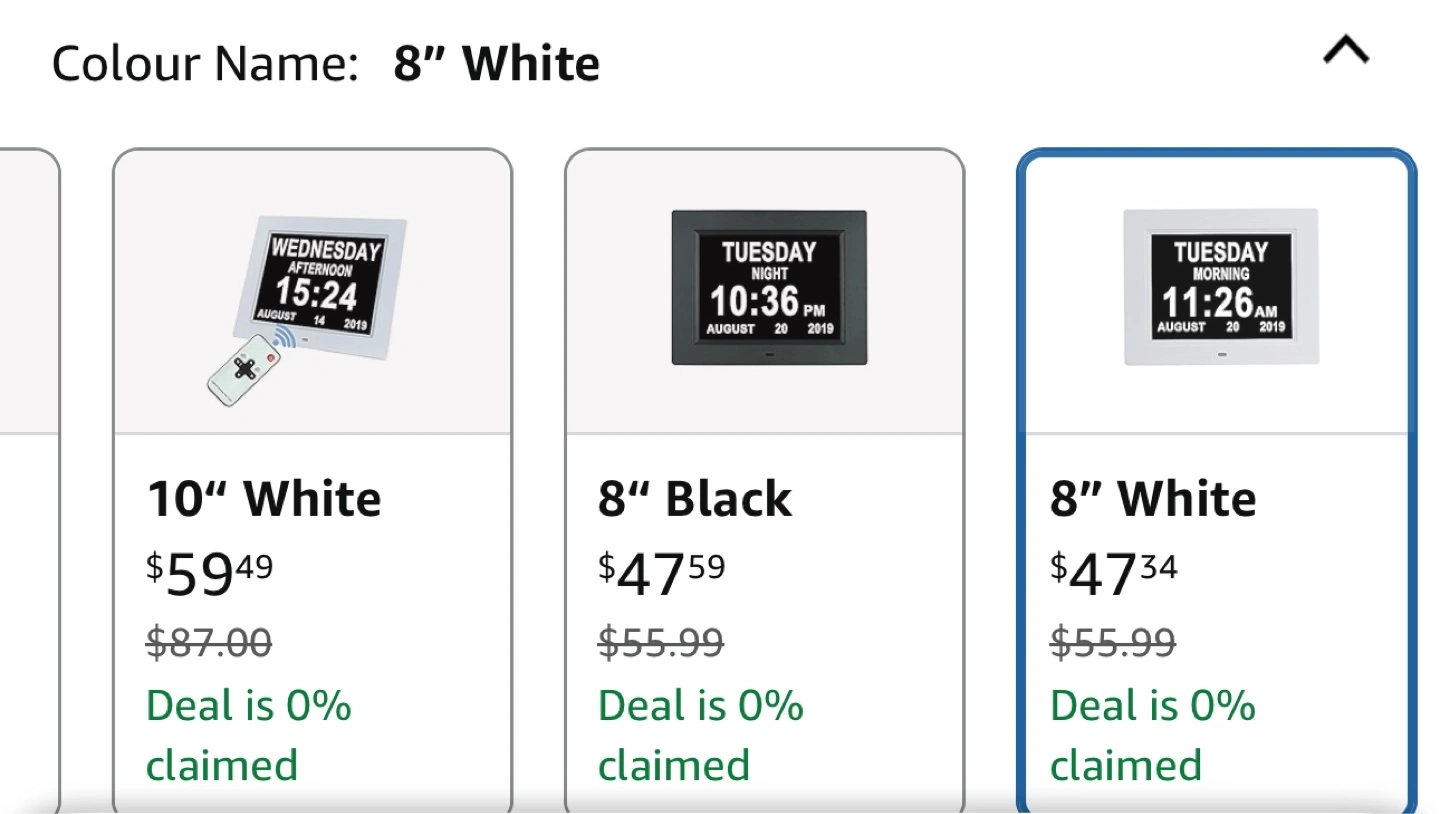Select the 8" White option card

[x=1217, y=481]
